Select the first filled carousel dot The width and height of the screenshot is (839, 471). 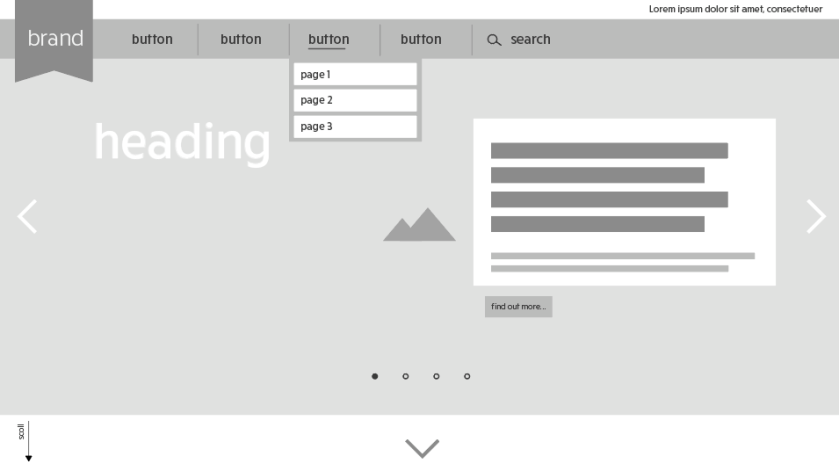pos(375,377)
